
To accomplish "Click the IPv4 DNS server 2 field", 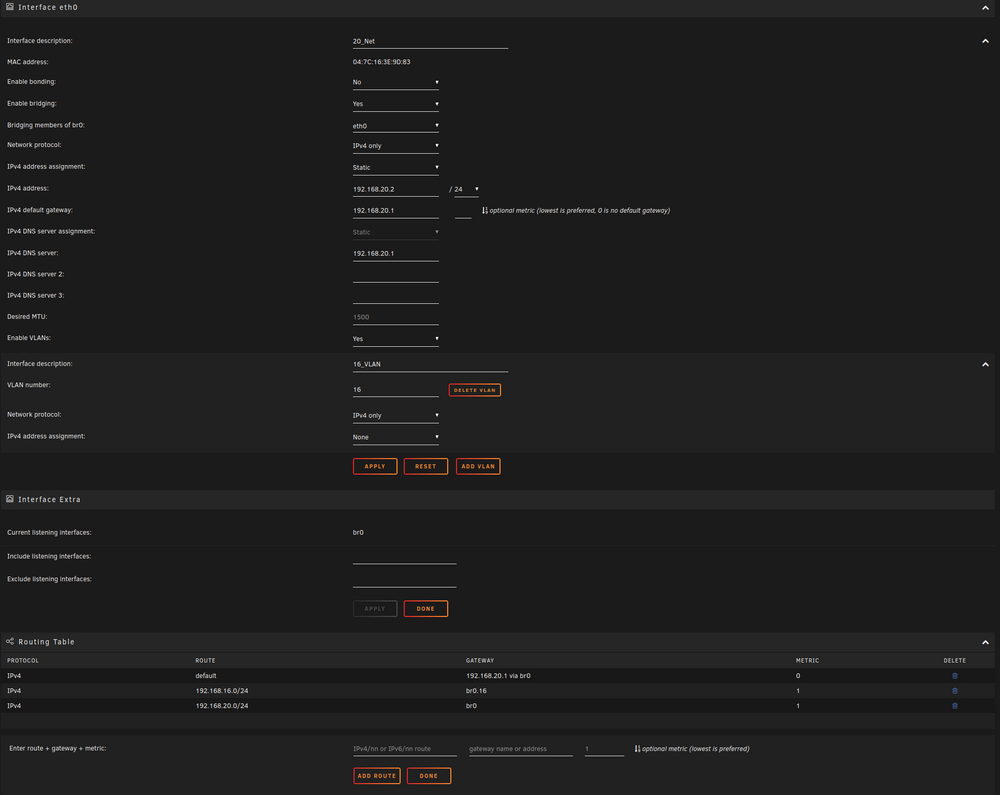I will [x=395, y=275].
